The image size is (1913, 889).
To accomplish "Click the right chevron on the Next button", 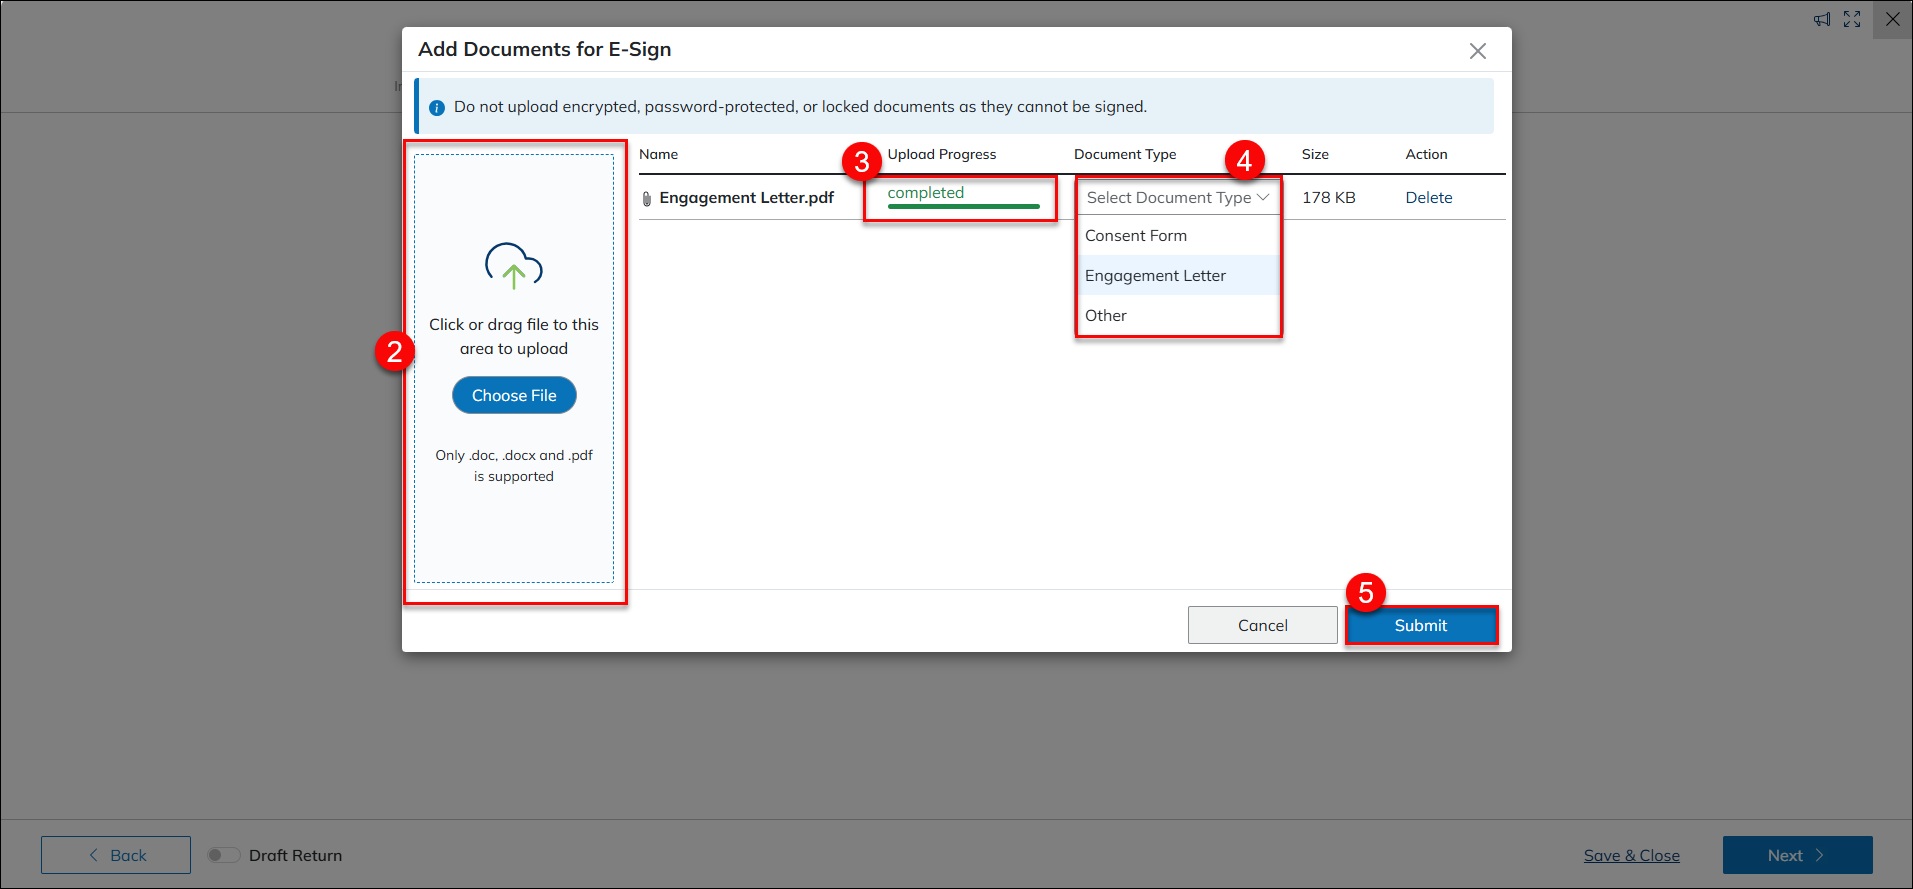I will (1819, 855).
